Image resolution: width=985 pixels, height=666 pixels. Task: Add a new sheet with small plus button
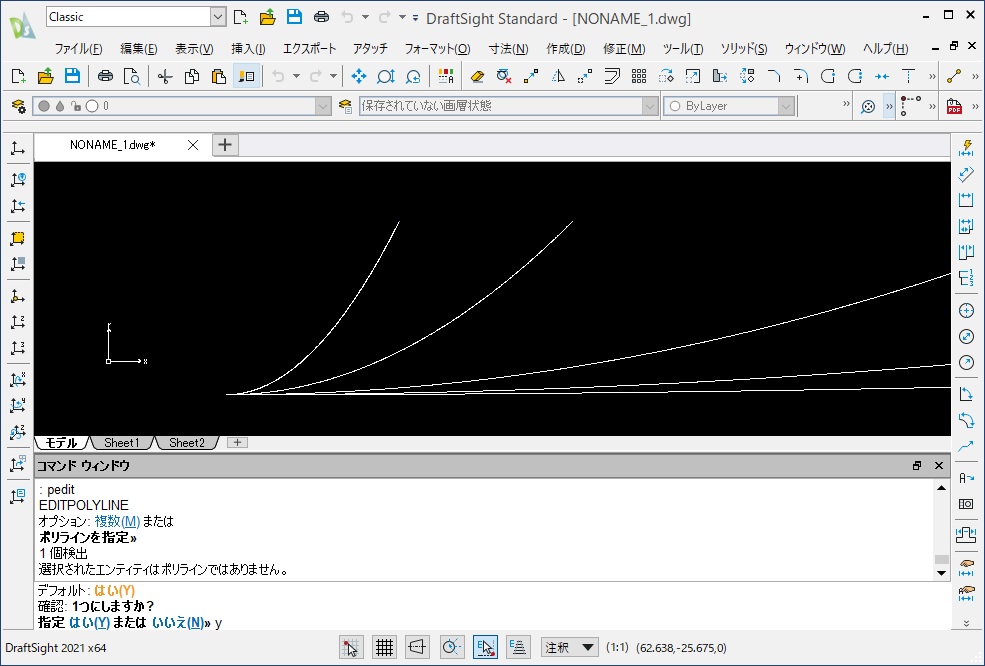pyautogui.click(x=237, y=443)
